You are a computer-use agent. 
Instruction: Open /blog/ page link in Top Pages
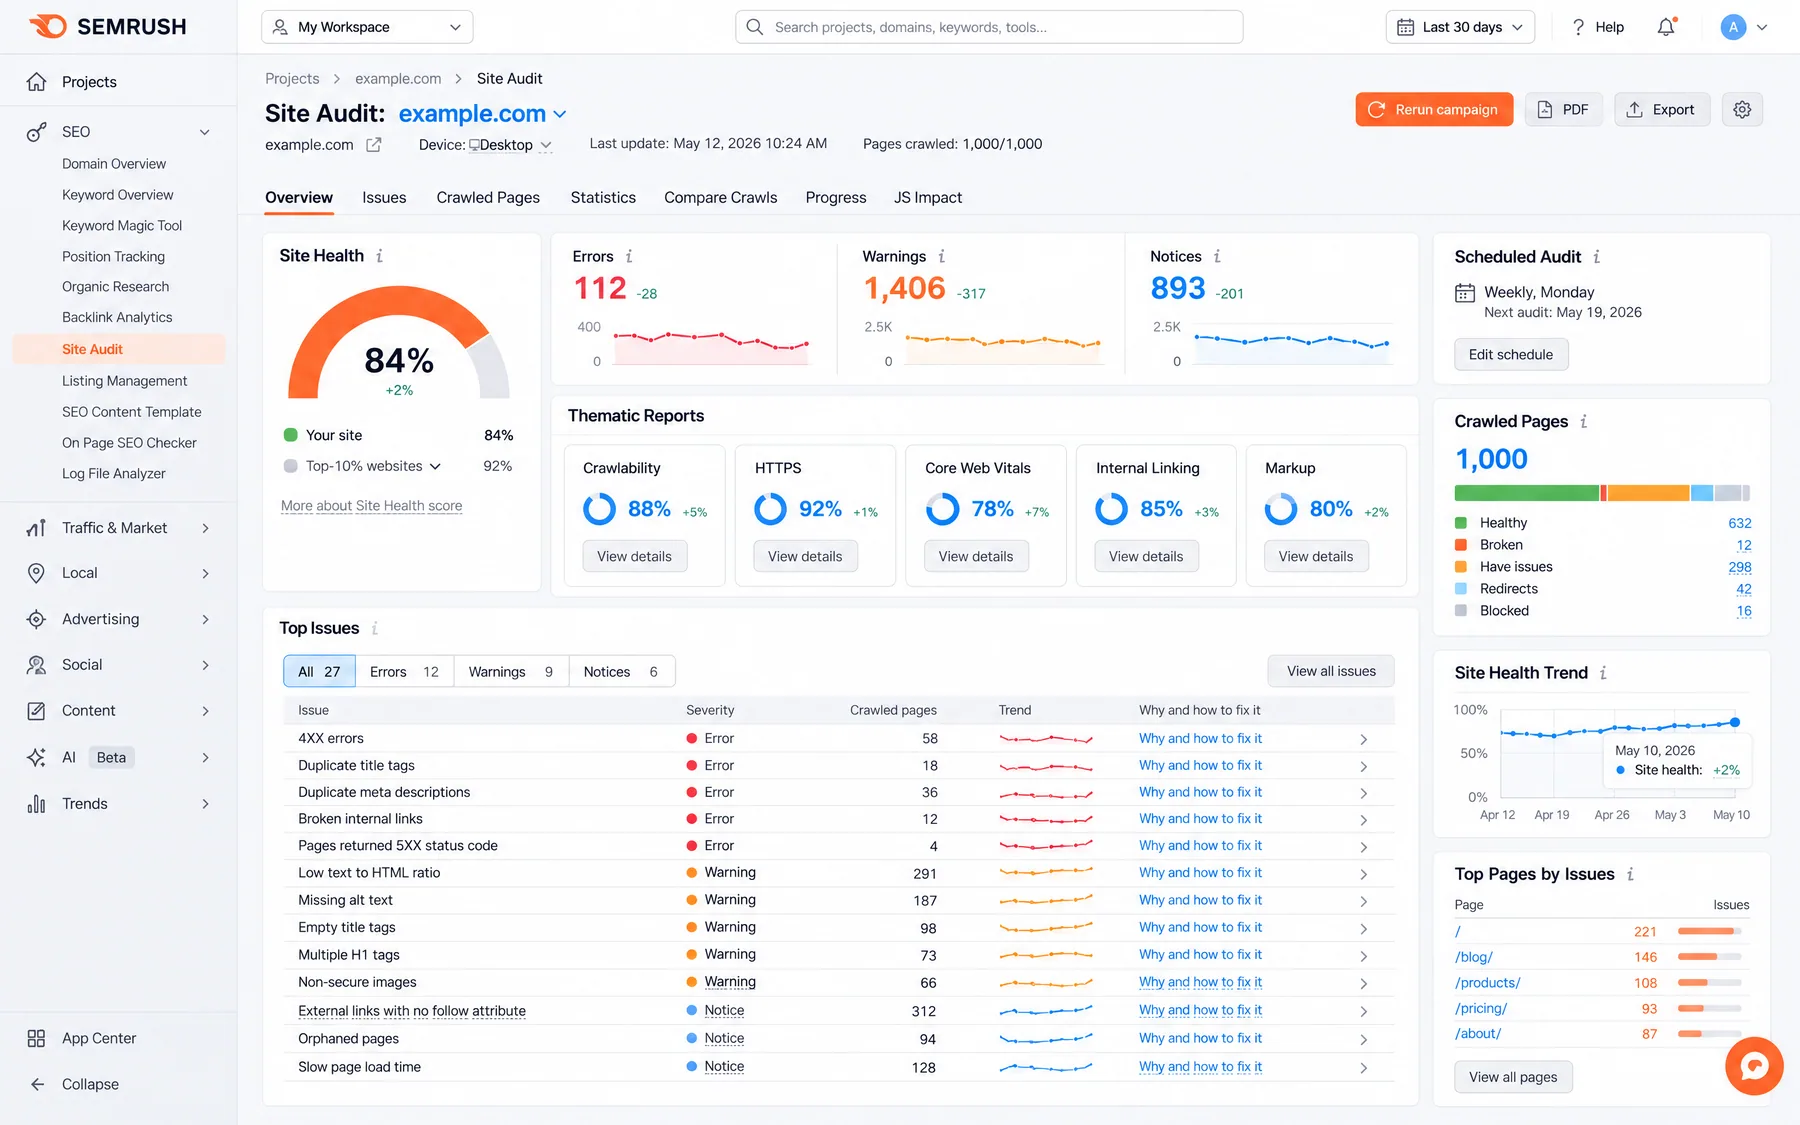tap(1473, 957)
